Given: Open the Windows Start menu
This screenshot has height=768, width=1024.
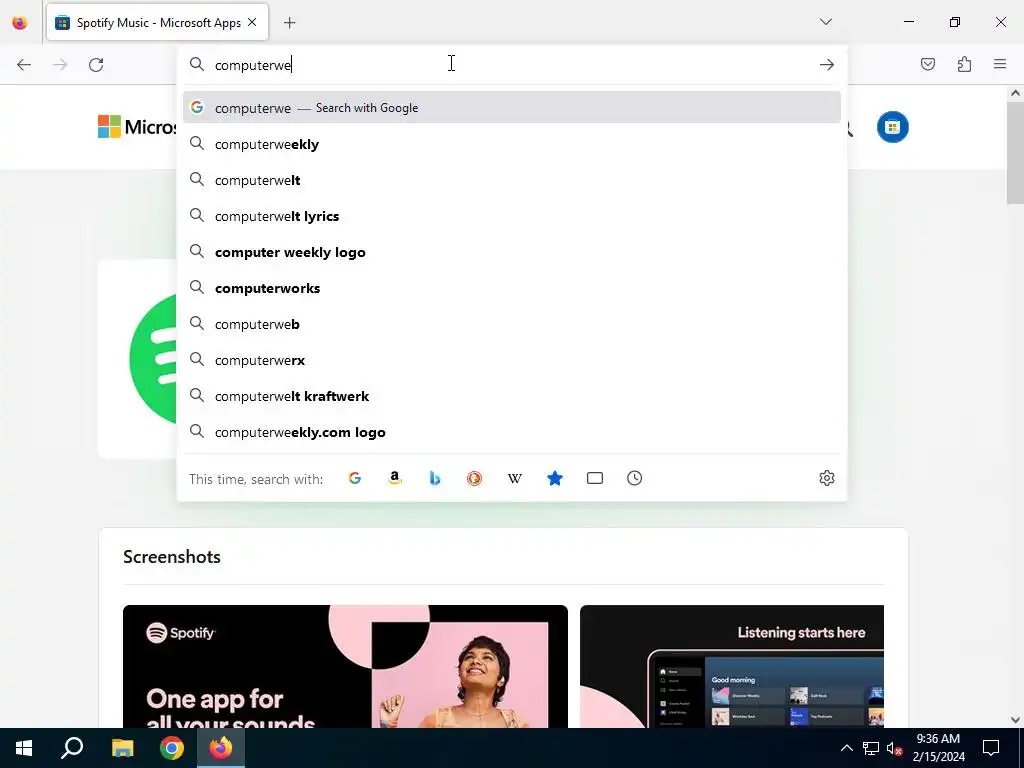Looking at the screenshot, I should (x=24, y=748).
